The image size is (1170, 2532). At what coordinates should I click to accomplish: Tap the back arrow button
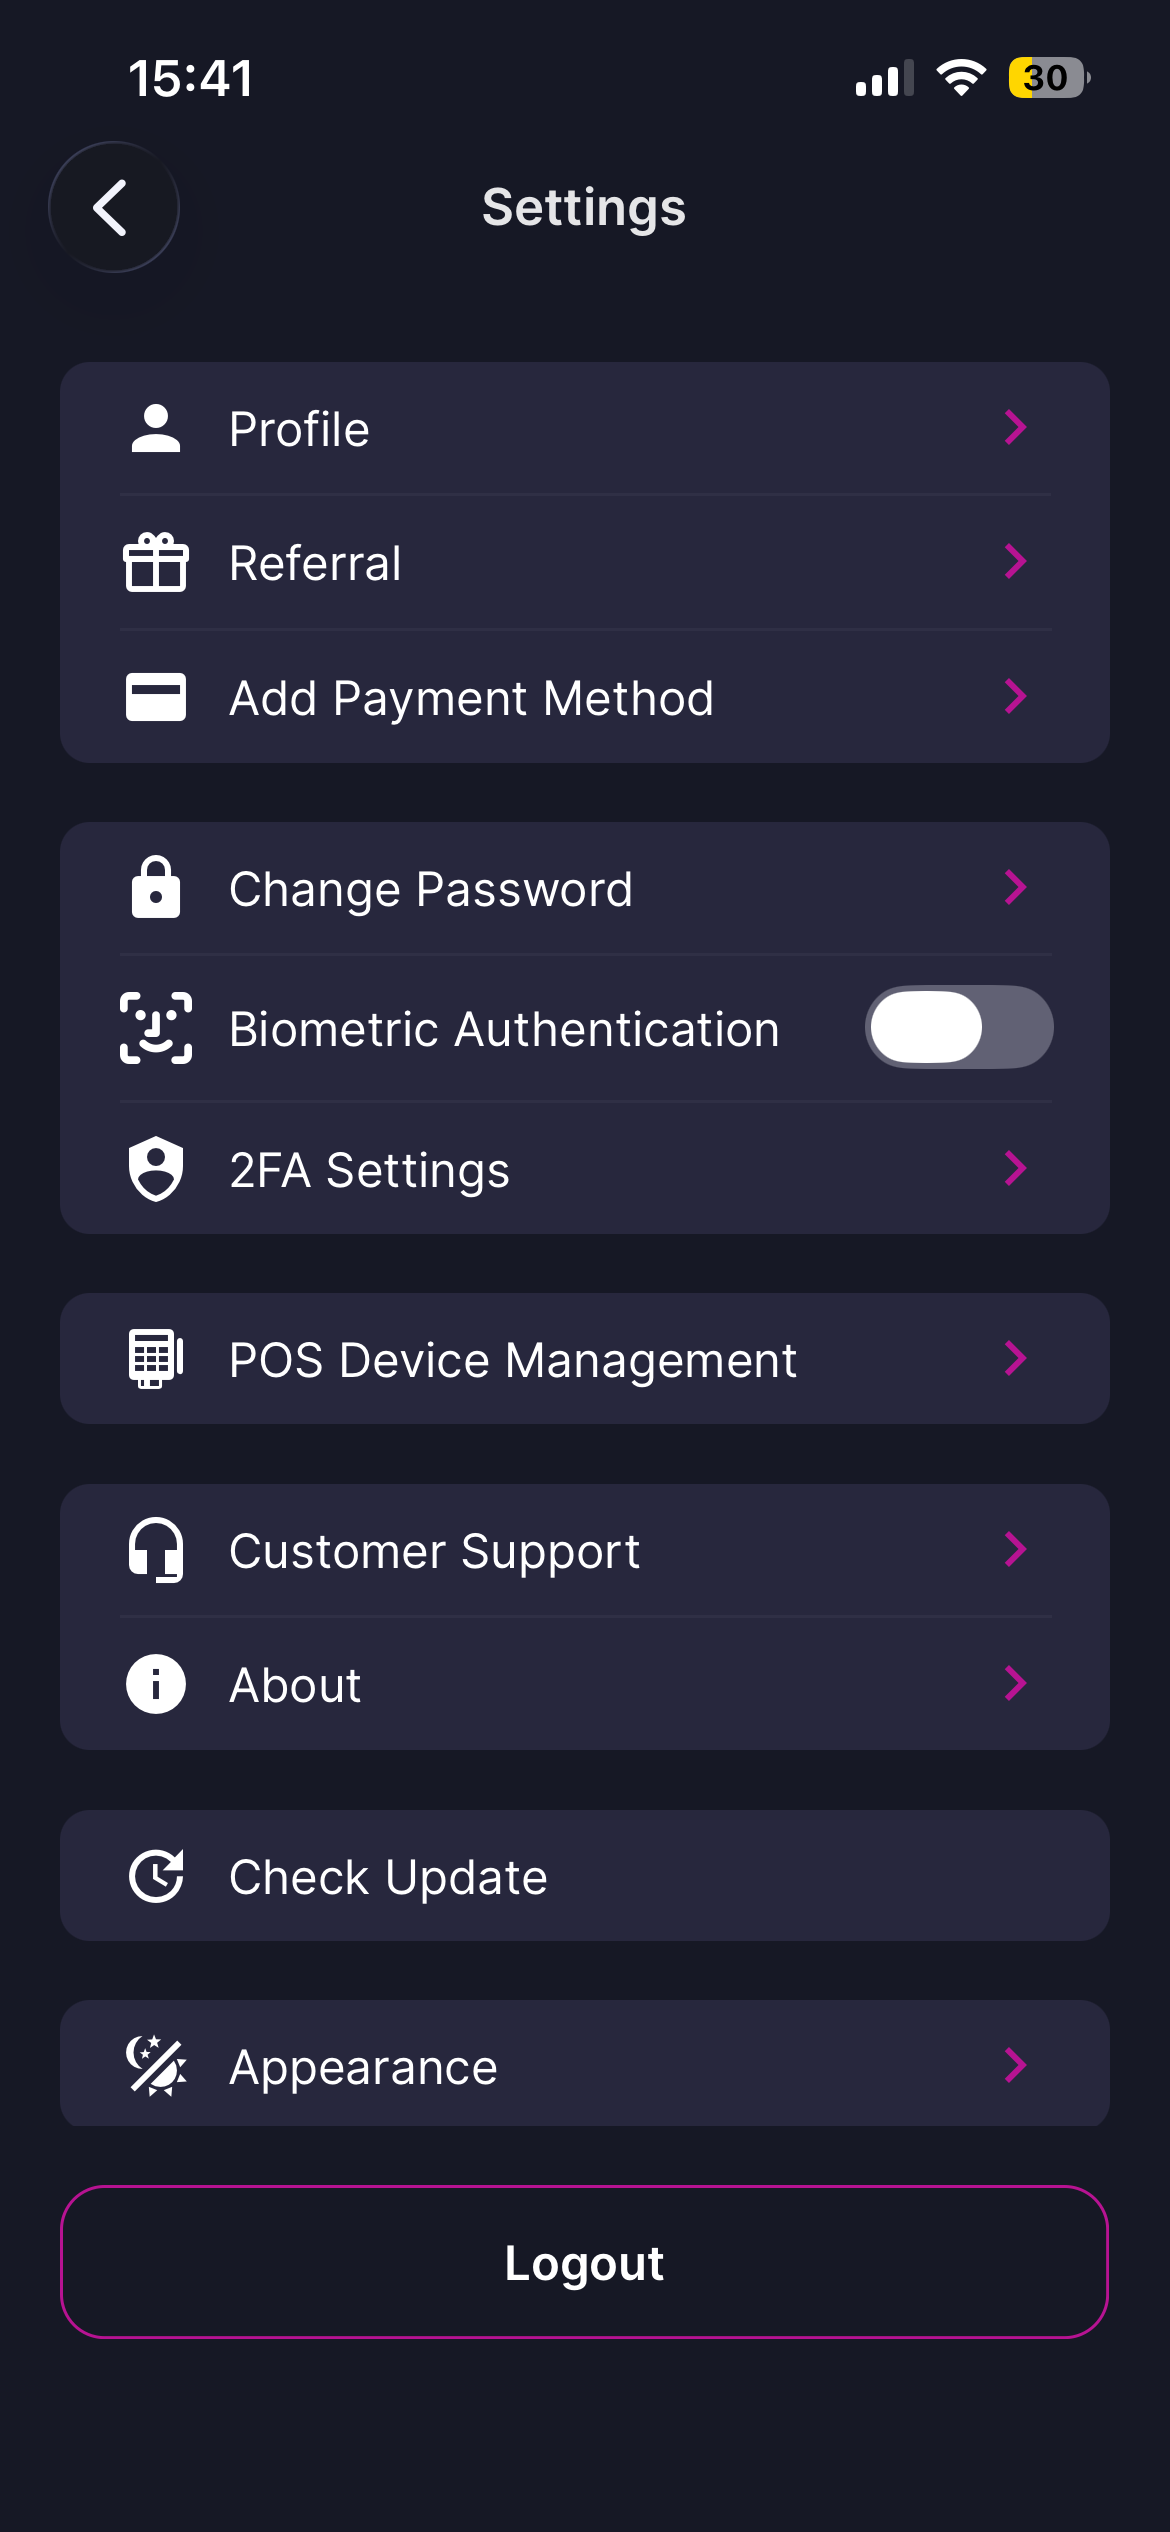tap(114, 207)
